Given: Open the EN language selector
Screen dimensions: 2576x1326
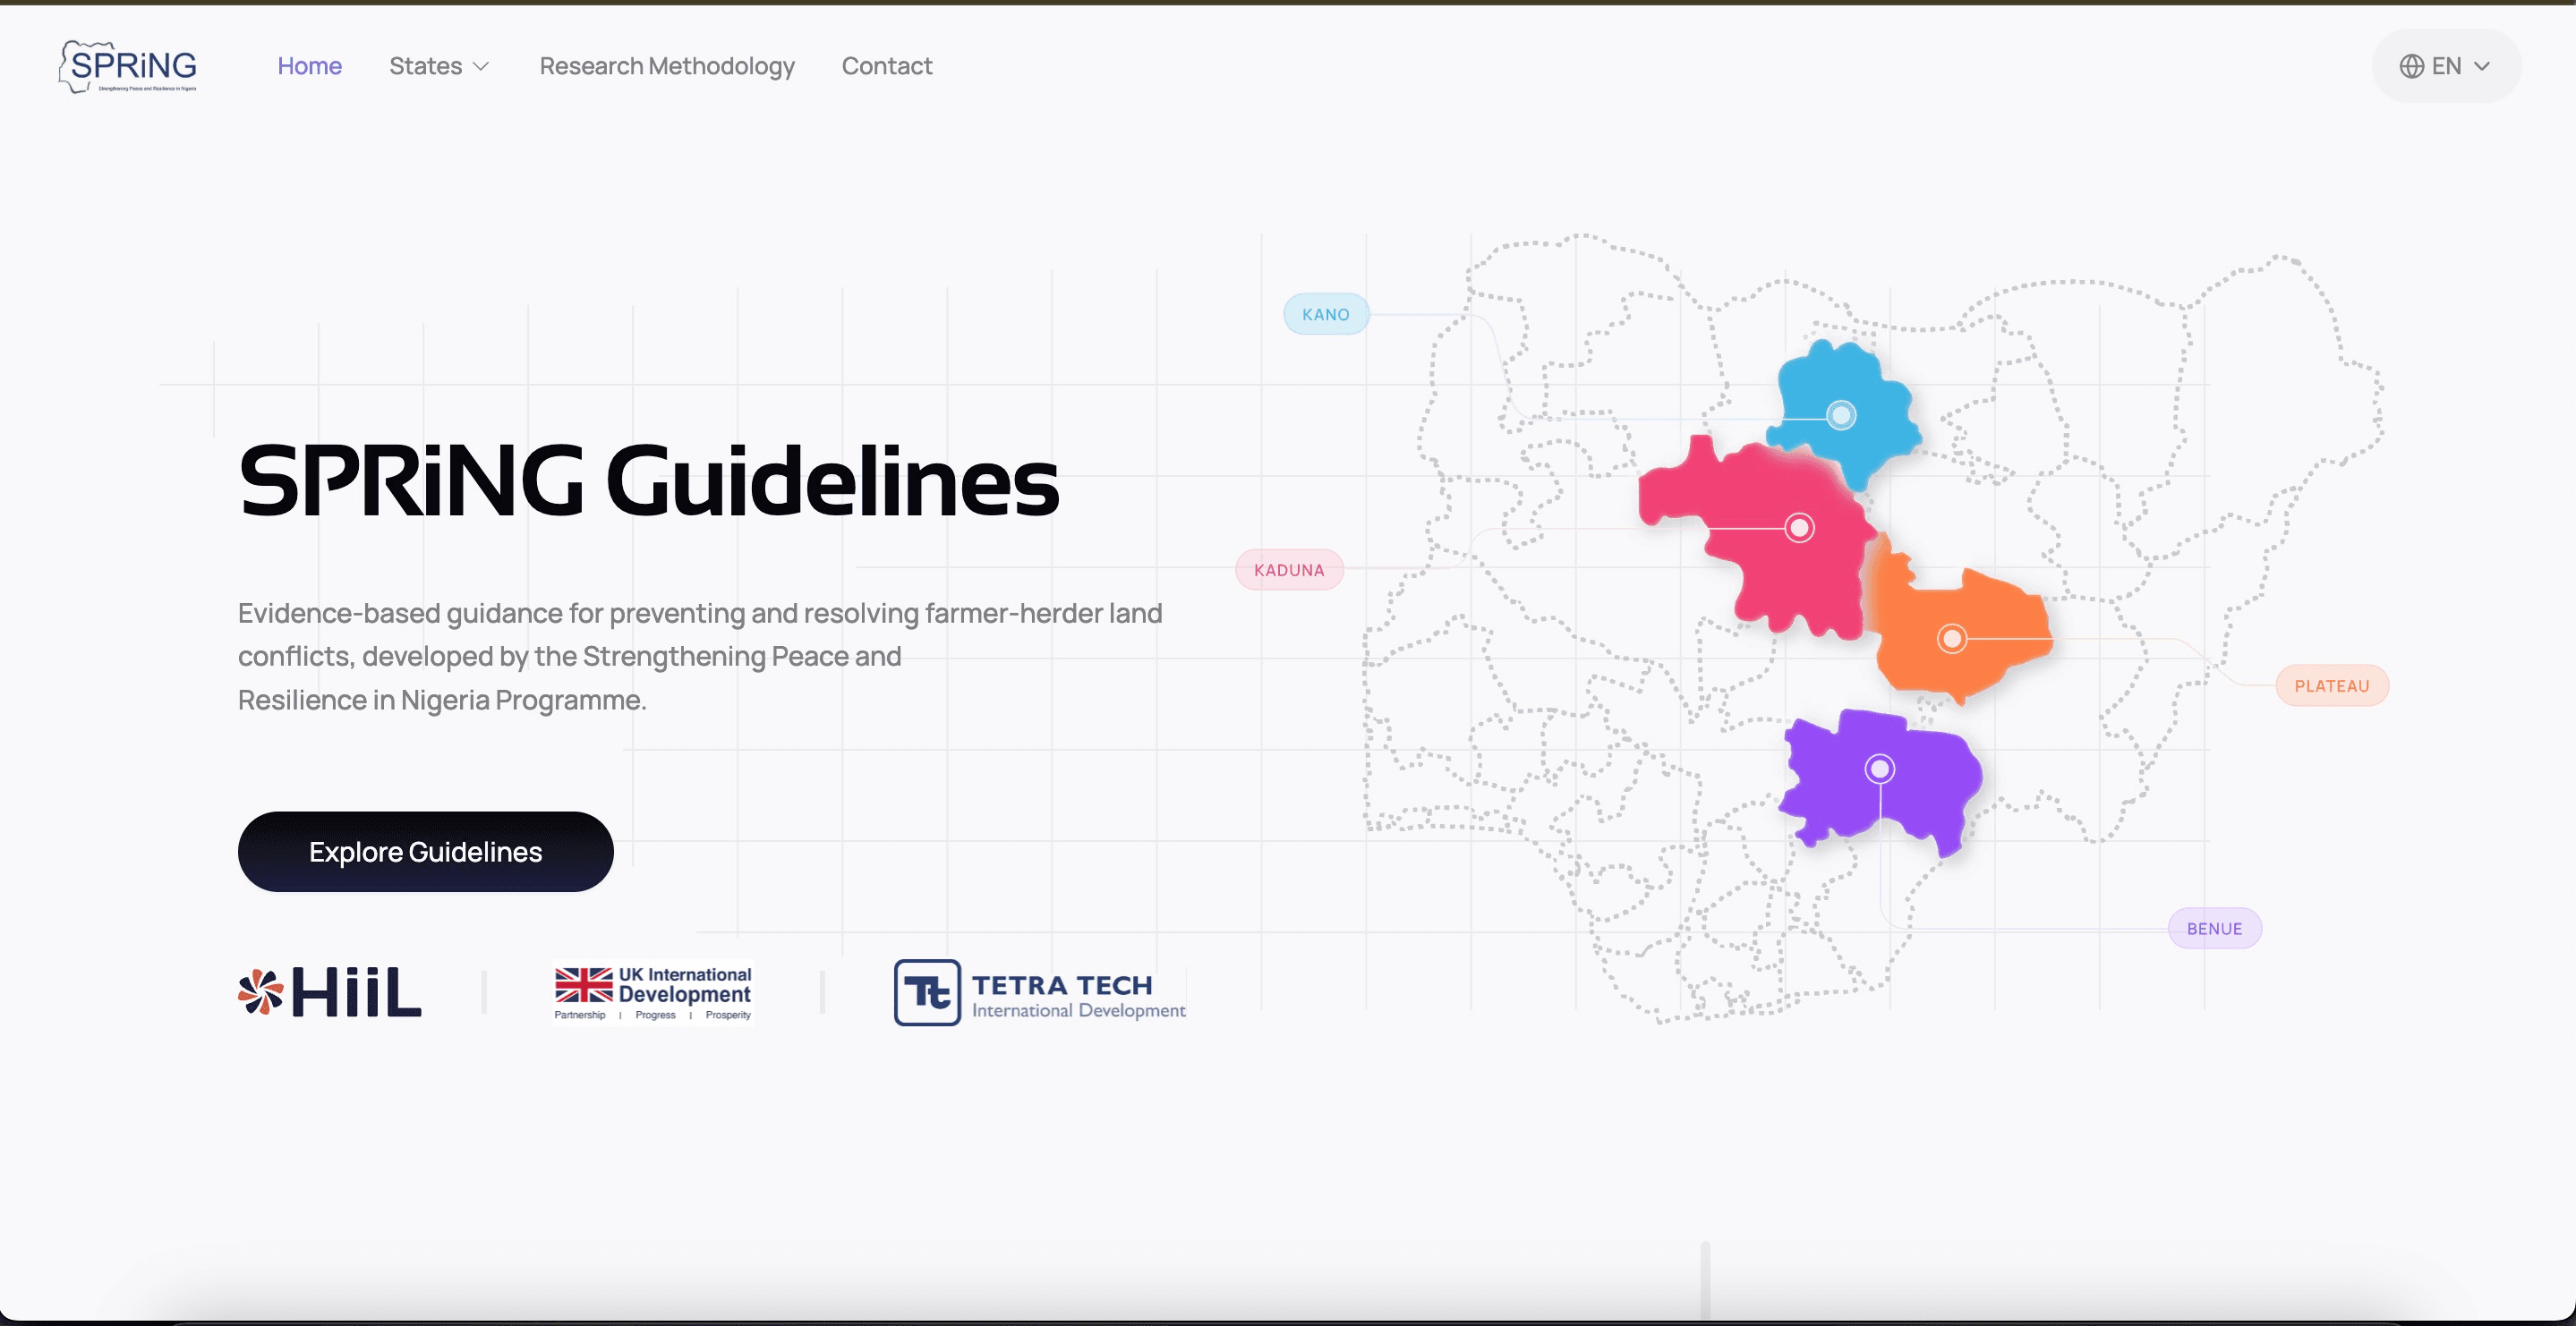Looking at the screenshot, I should point(2446,66).
